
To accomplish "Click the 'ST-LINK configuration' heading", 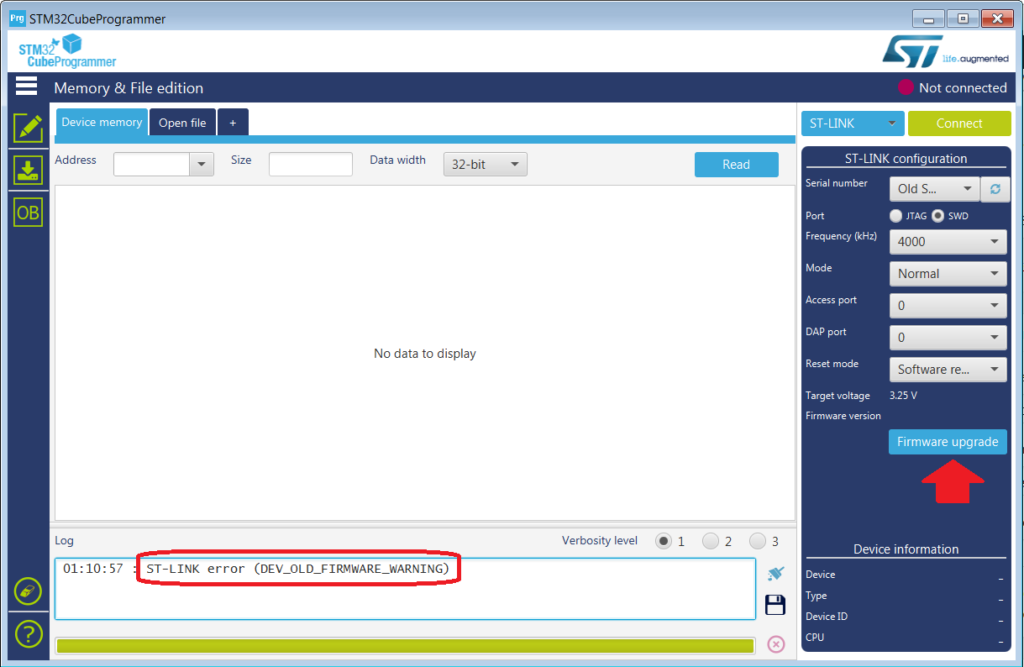I will pyautogui.click(x=906, y=158).
